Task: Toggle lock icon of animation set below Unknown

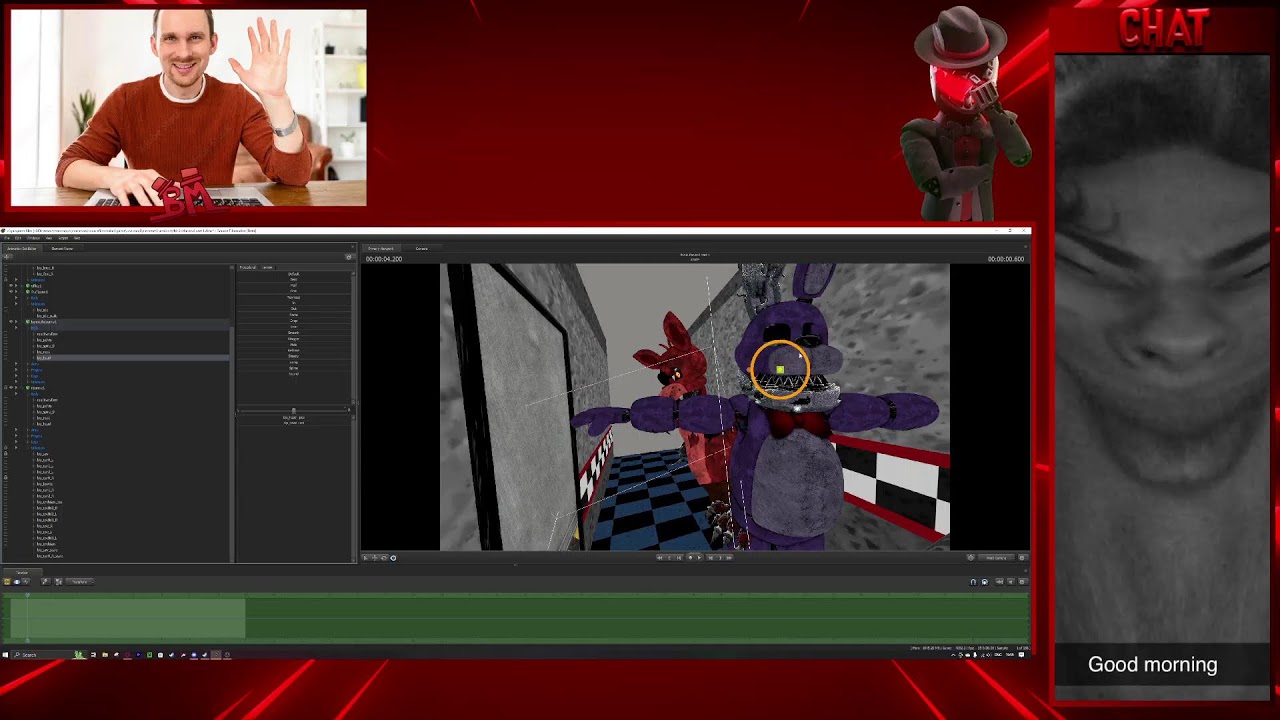Action: [x=5, y=388]
